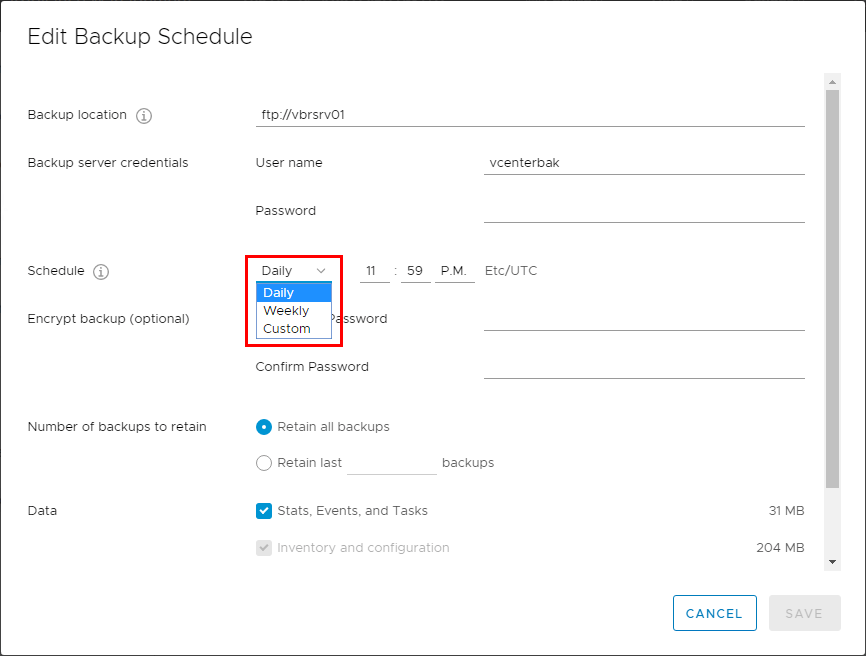Toggle Stats, Events, and Tasks checkbox
This screenshot has height=656, width=866.
(x=264, y=511)
